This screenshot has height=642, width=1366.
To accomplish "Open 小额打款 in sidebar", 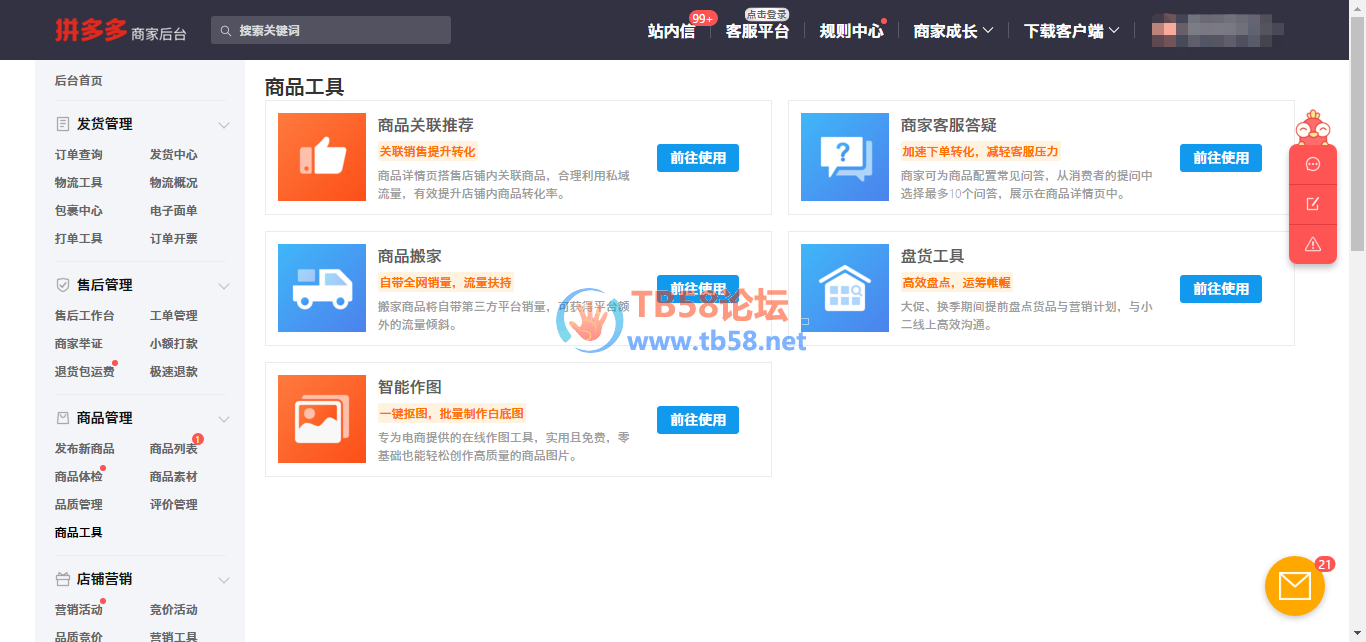I will [x=174, y=344].
